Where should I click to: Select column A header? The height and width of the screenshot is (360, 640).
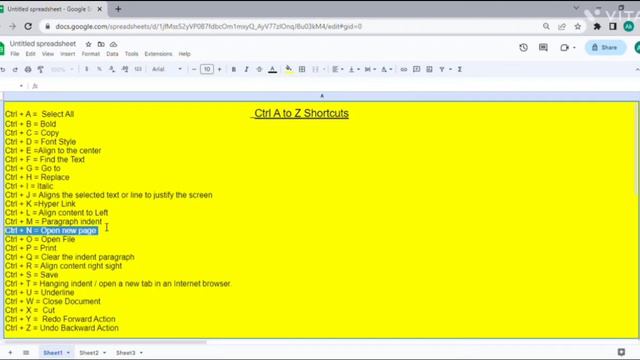[322, 96]
